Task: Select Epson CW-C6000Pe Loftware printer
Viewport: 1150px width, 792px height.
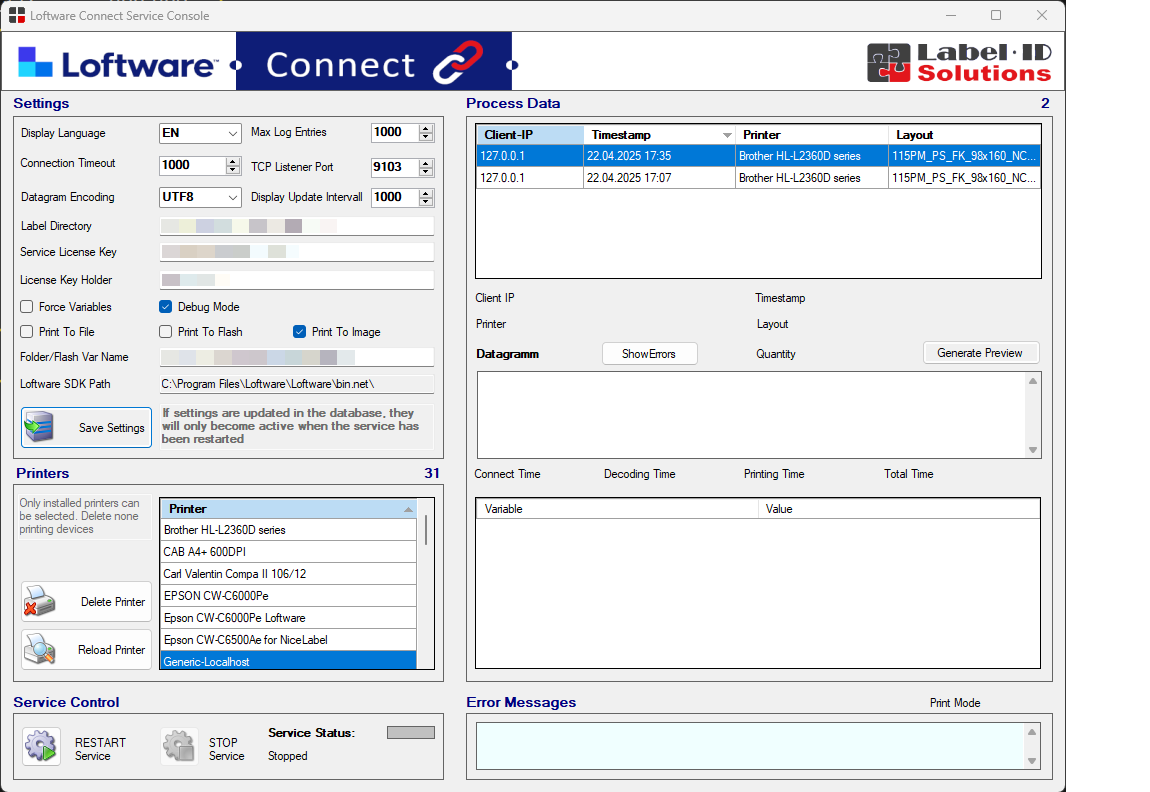Action: [288, 618]
